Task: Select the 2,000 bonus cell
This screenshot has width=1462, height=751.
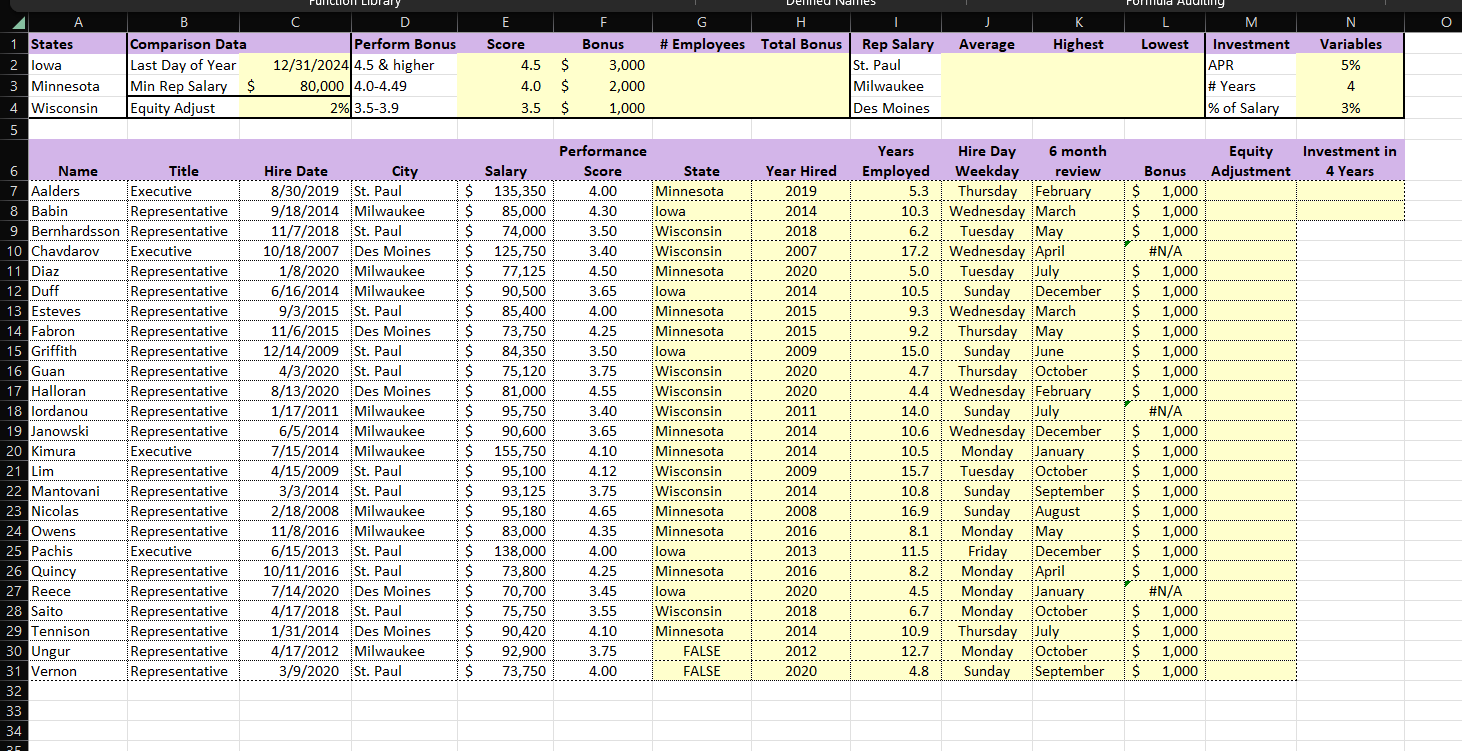Action: 602,86
